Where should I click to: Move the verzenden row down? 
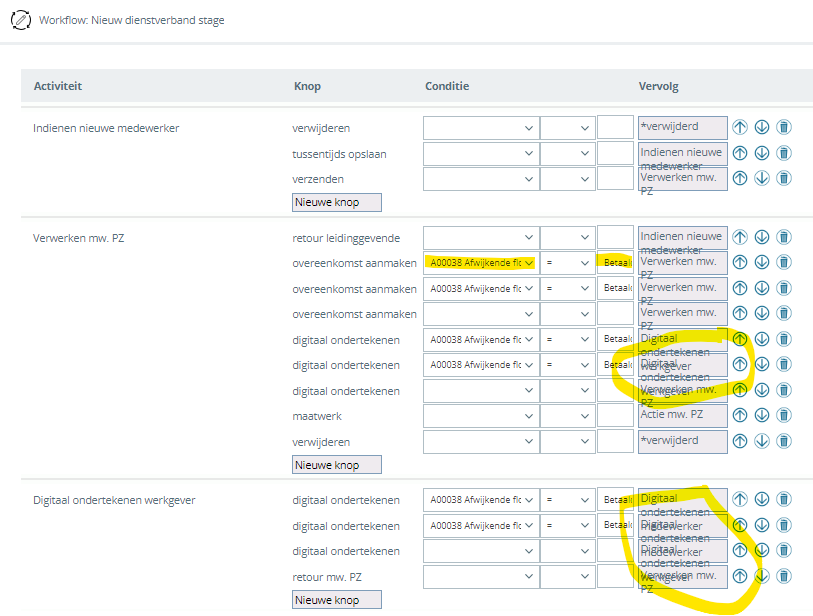pos(762,178)
